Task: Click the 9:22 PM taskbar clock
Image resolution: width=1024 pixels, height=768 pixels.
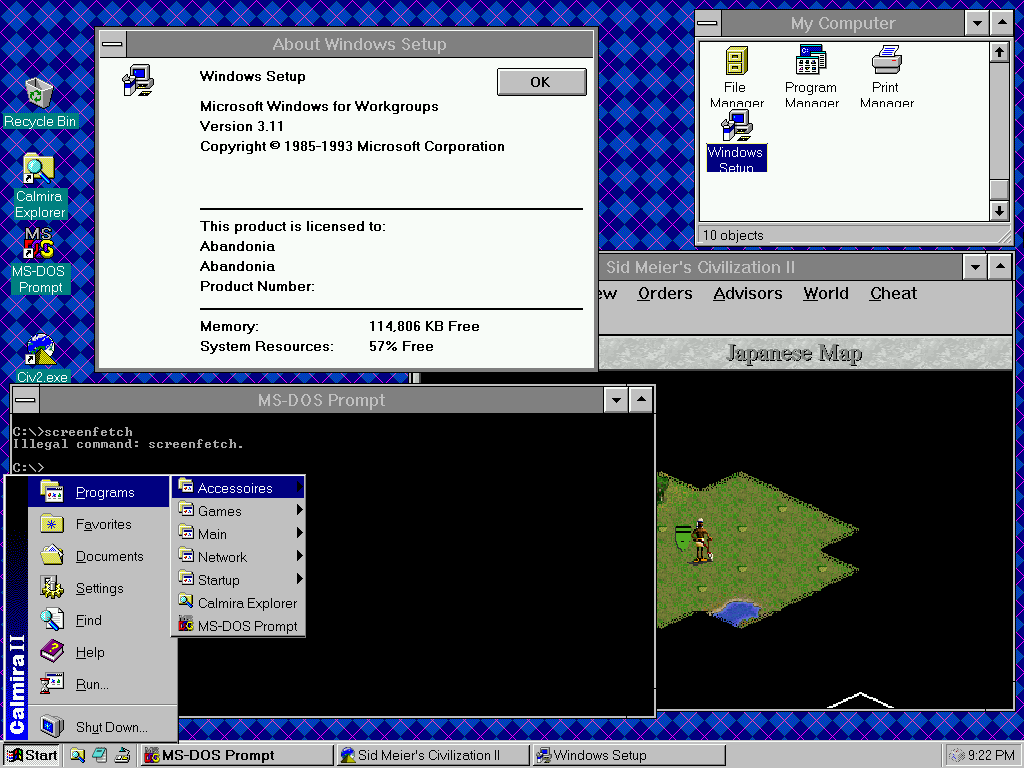Action: (x=991, y=755)
